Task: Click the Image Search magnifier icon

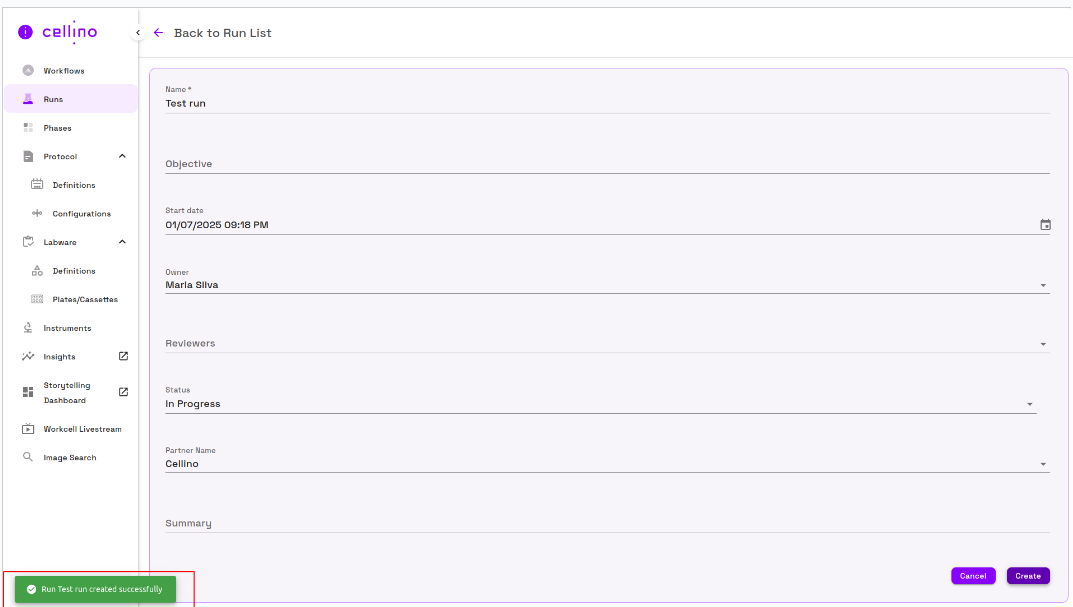Action: click(28, 457)
